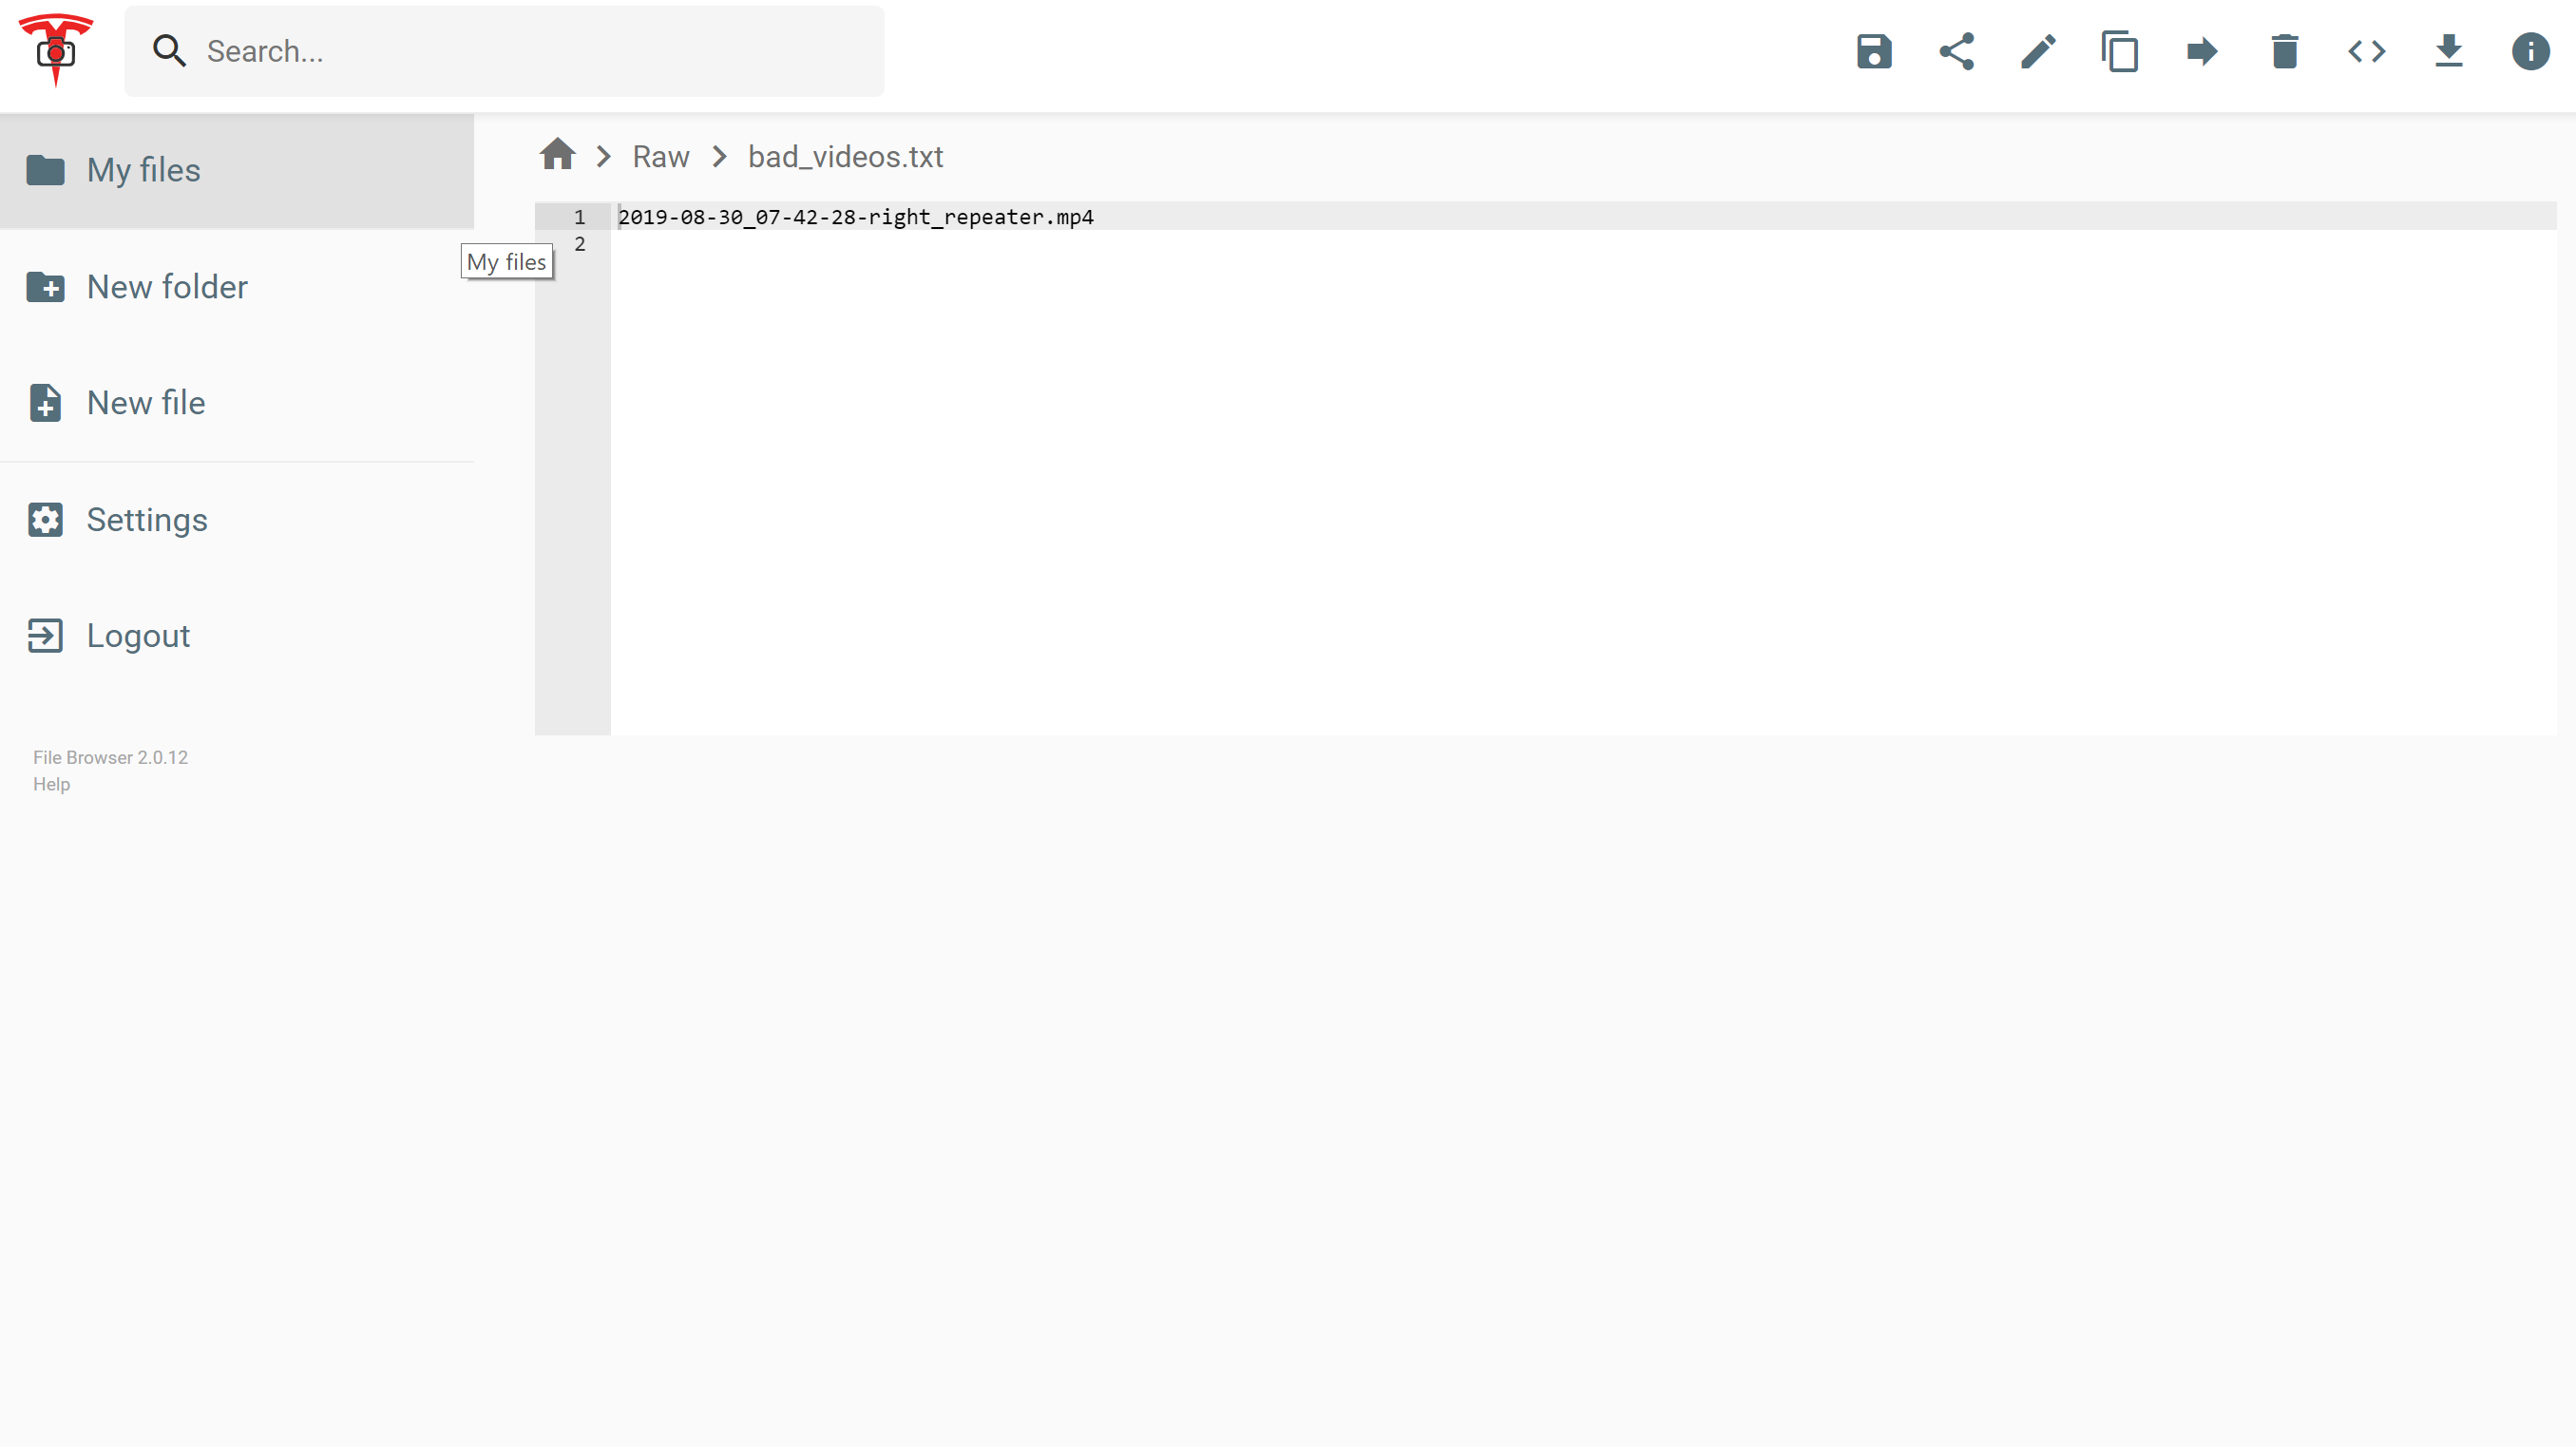Click the copy file icon

[x=2120, y=51]
